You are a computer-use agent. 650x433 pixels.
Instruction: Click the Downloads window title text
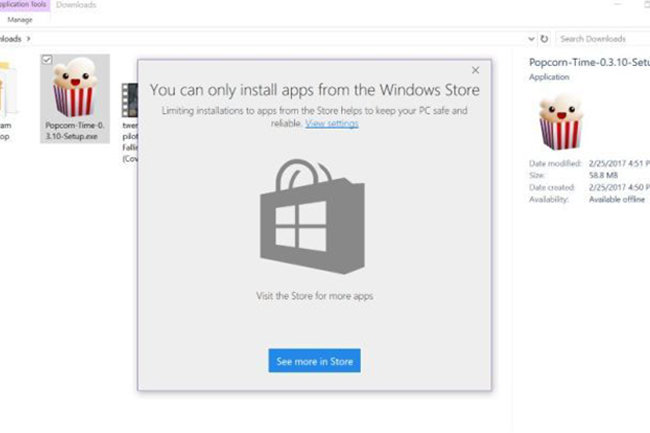(x=76, y=5)
